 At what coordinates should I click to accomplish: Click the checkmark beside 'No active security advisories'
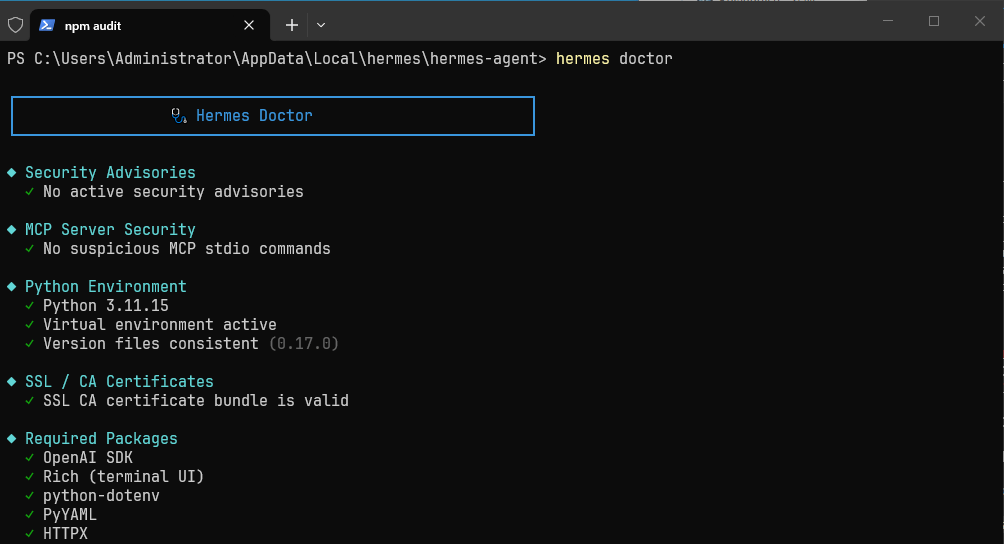coord(29,192)
